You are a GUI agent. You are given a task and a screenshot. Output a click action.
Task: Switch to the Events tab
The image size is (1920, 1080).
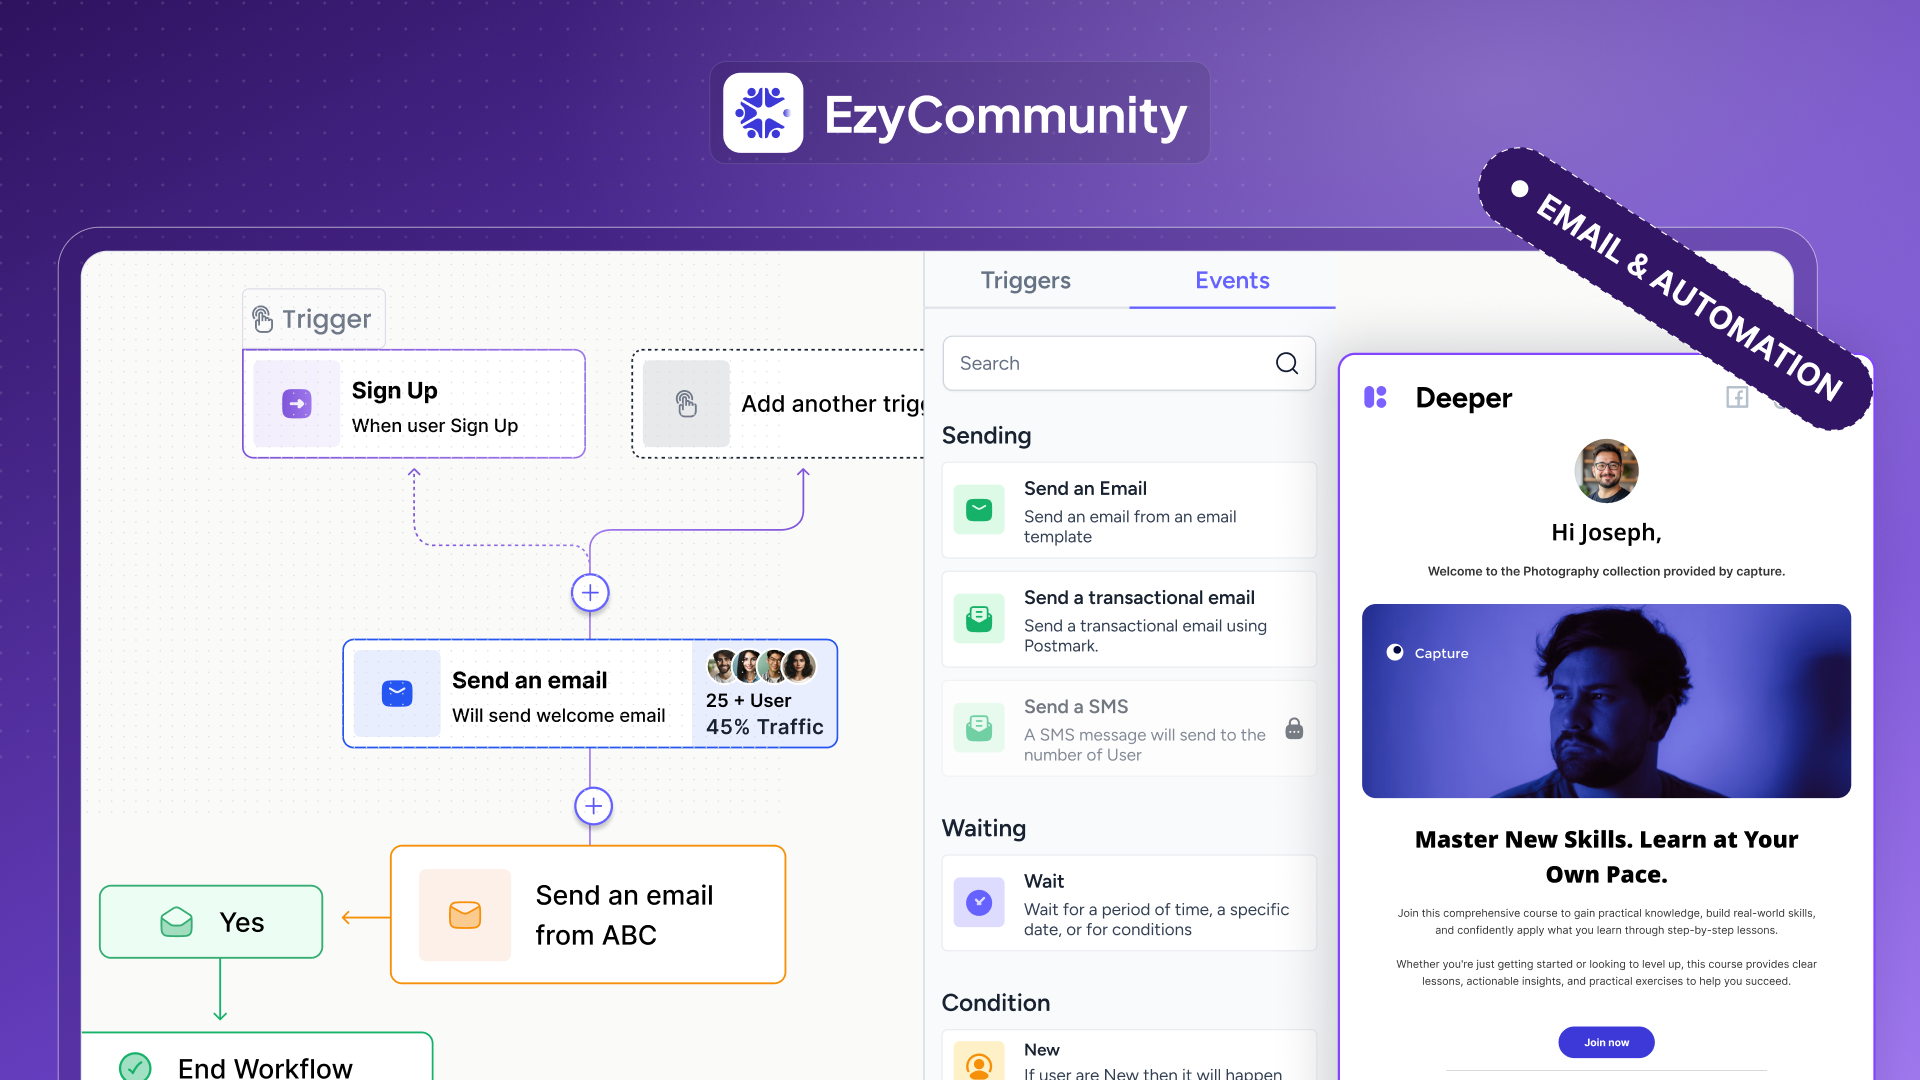point(1232,280)
